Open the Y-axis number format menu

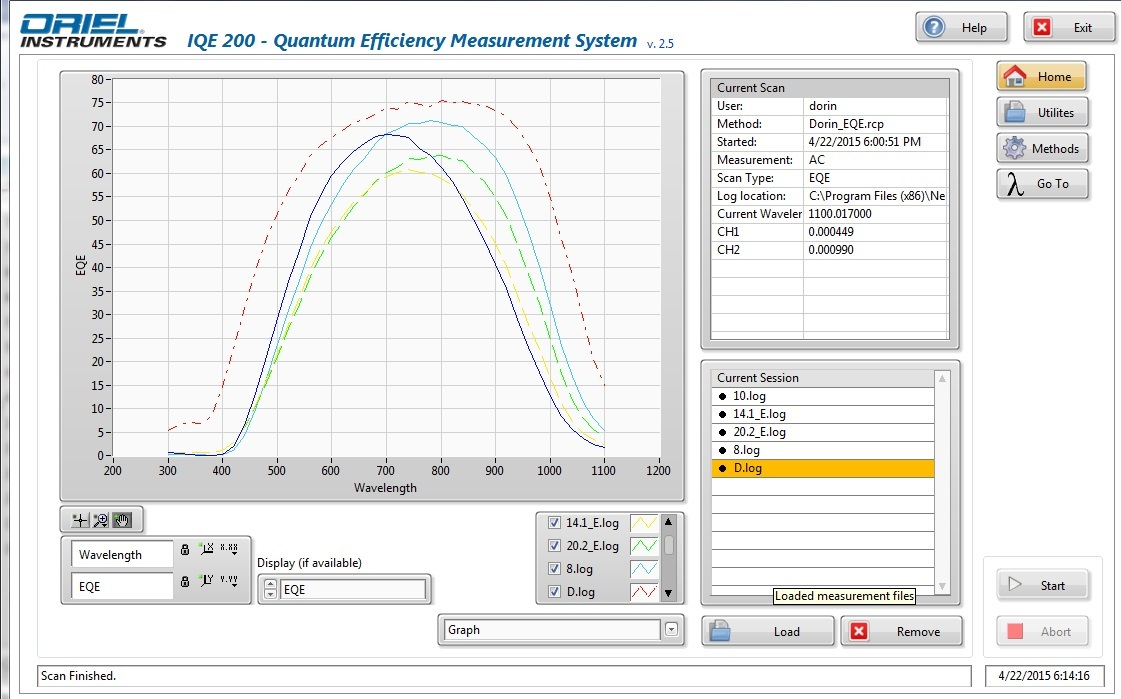[x=229, y=580]
